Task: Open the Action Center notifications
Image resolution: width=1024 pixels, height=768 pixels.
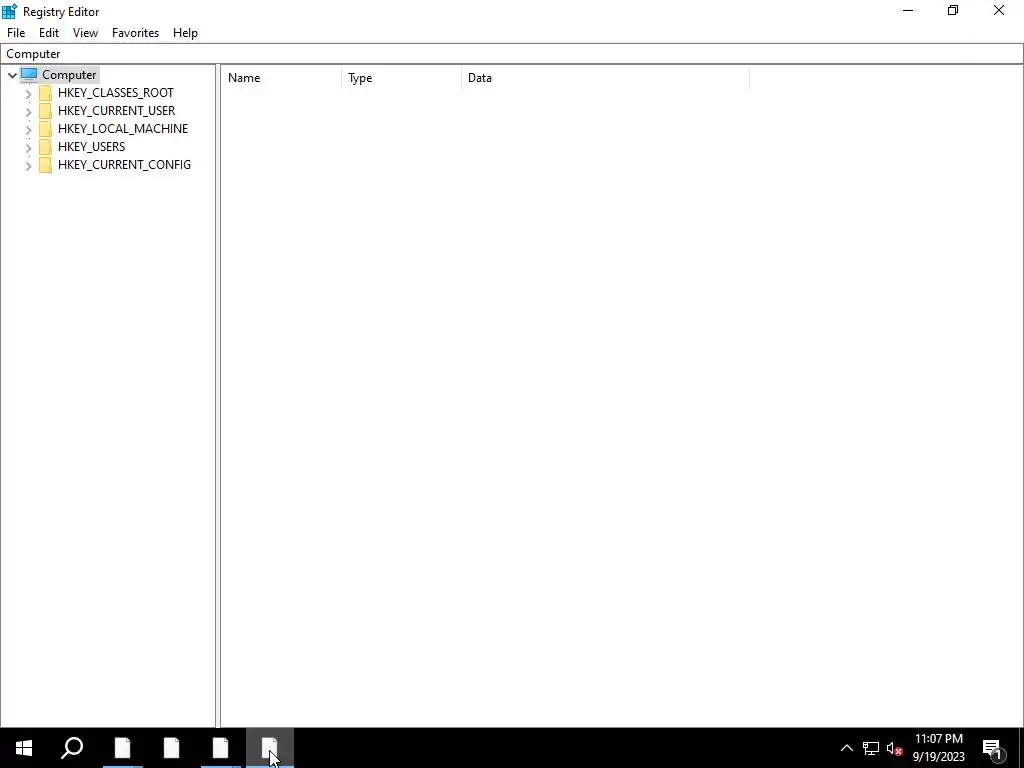Action: (993, 748)
